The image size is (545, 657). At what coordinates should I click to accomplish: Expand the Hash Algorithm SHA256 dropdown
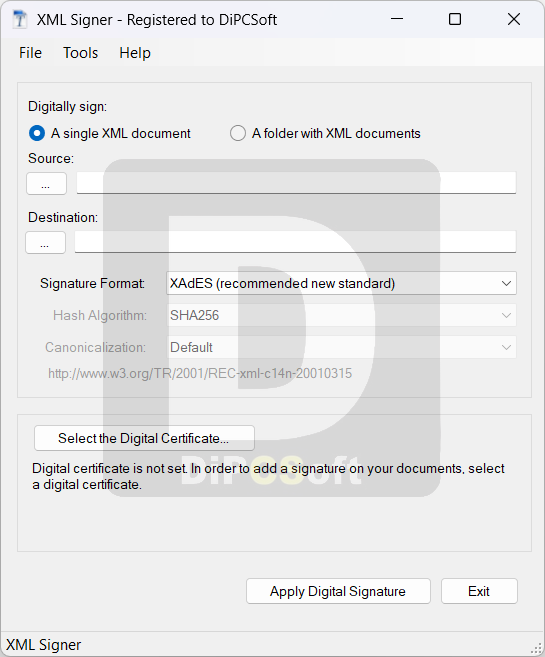point(341,316)
